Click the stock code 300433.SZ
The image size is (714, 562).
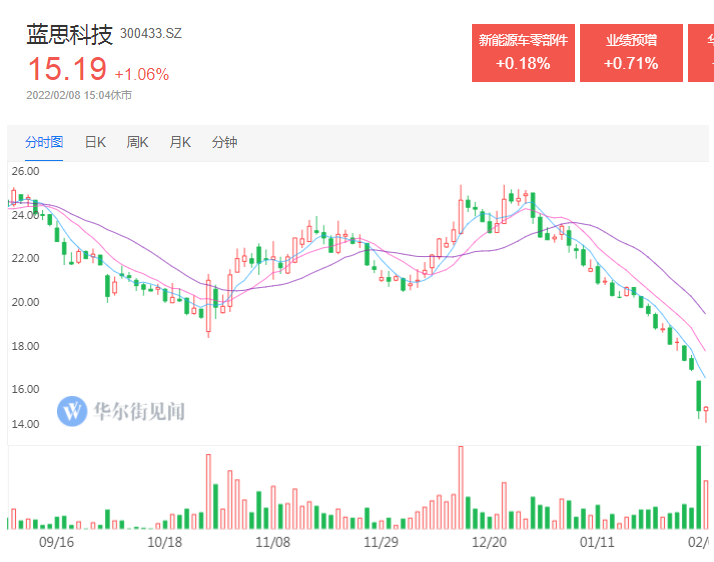click(151, 33)
